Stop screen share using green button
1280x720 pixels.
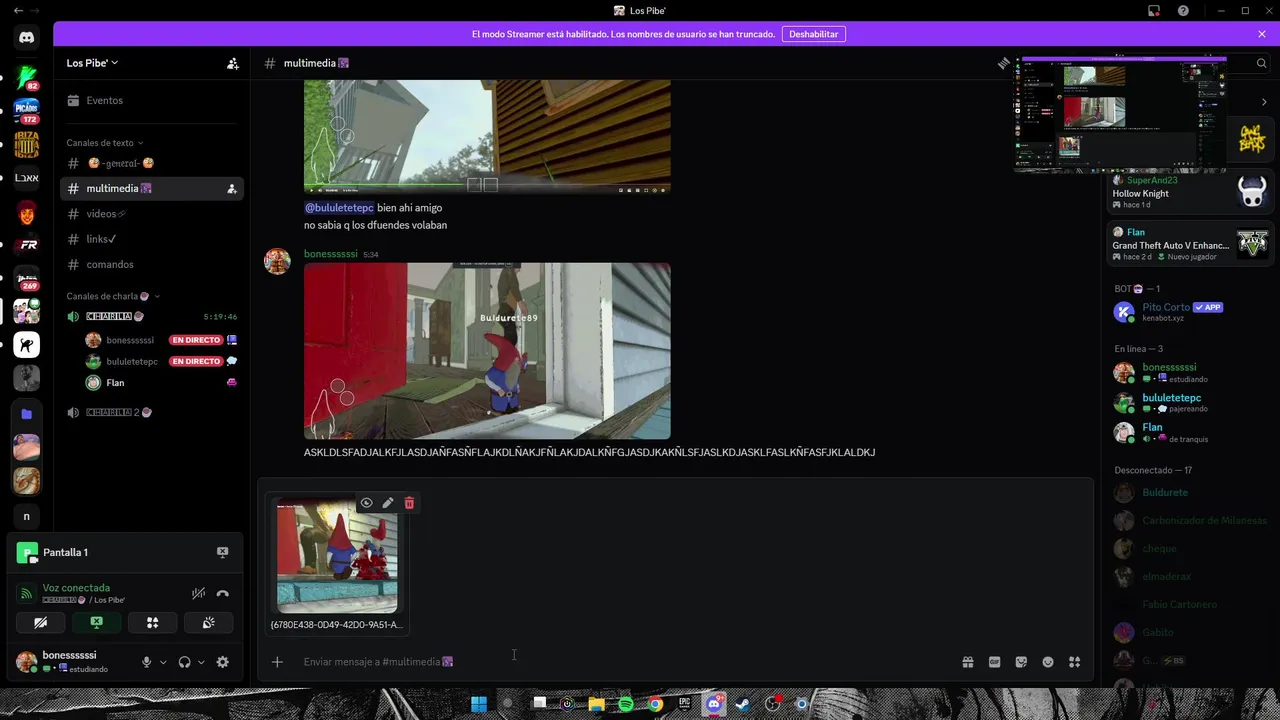tap(97, 622)
